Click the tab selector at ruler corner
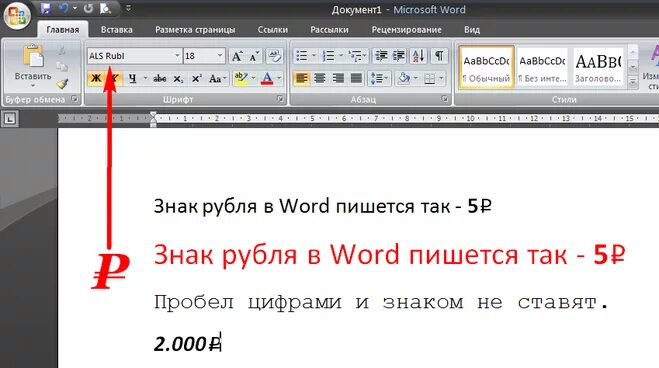This screenshot has height=368, width=659. coord(10,119)
